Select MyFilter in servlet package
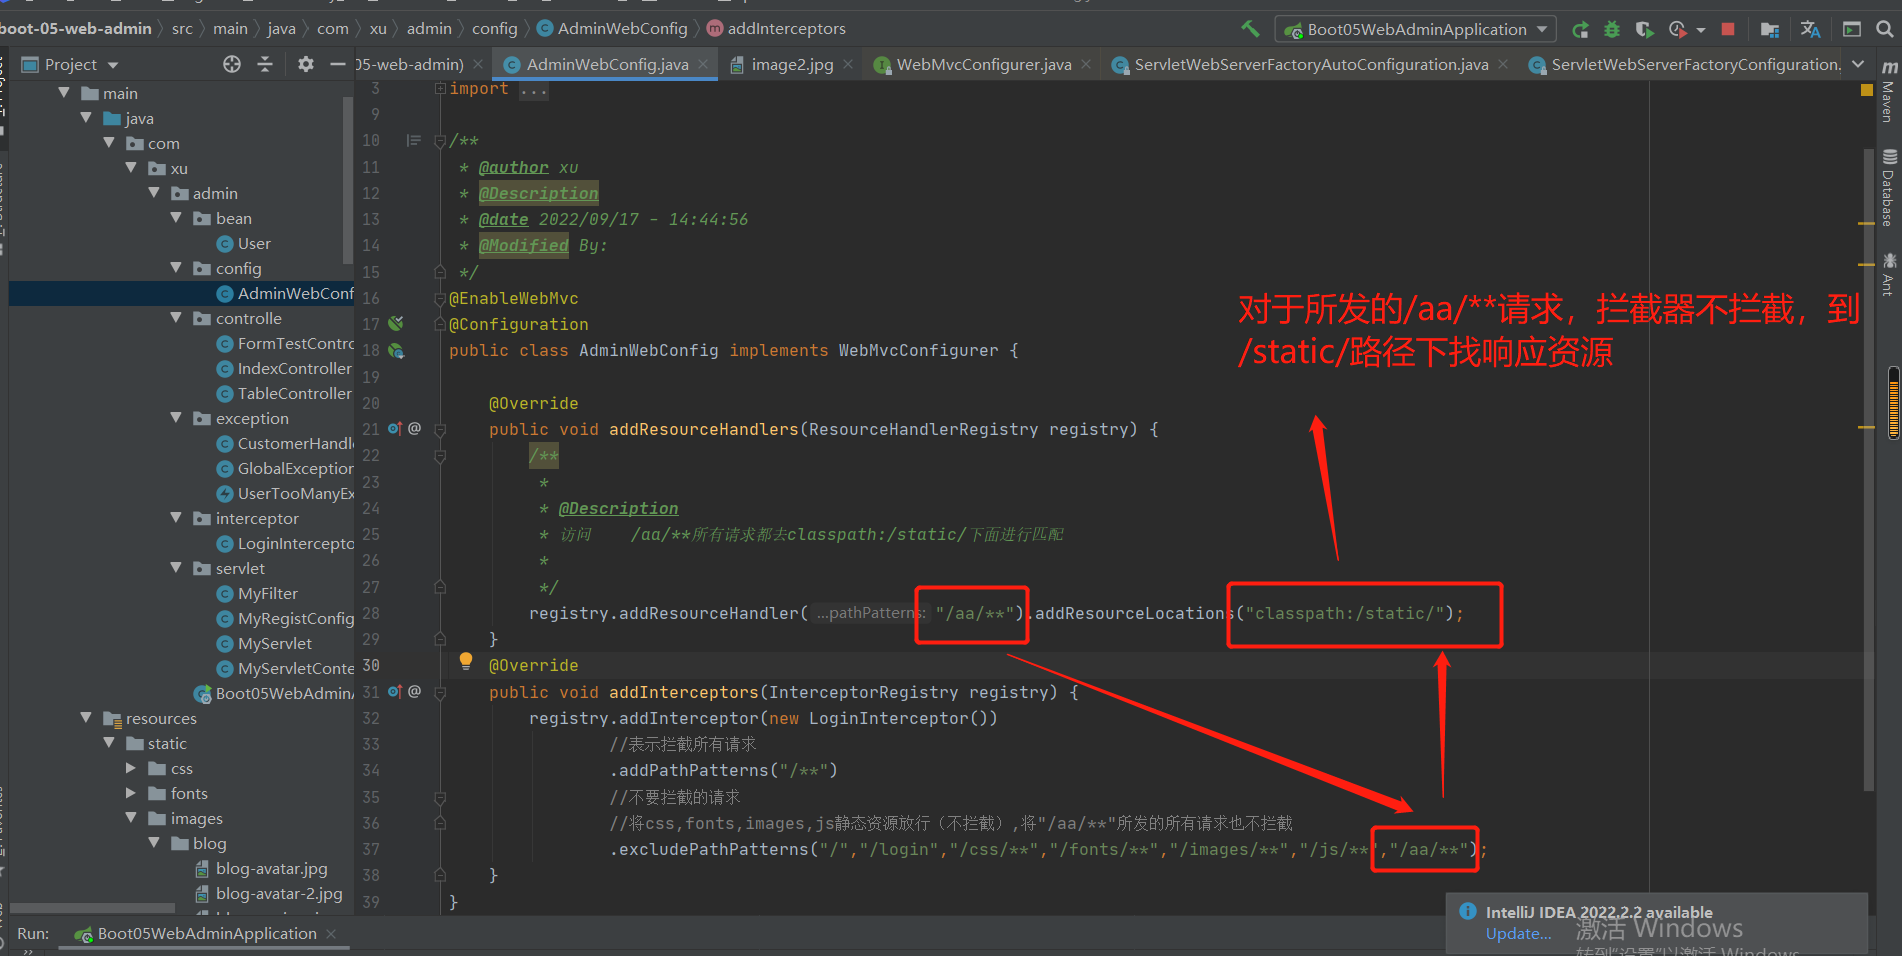 click(x=267, y=593)
